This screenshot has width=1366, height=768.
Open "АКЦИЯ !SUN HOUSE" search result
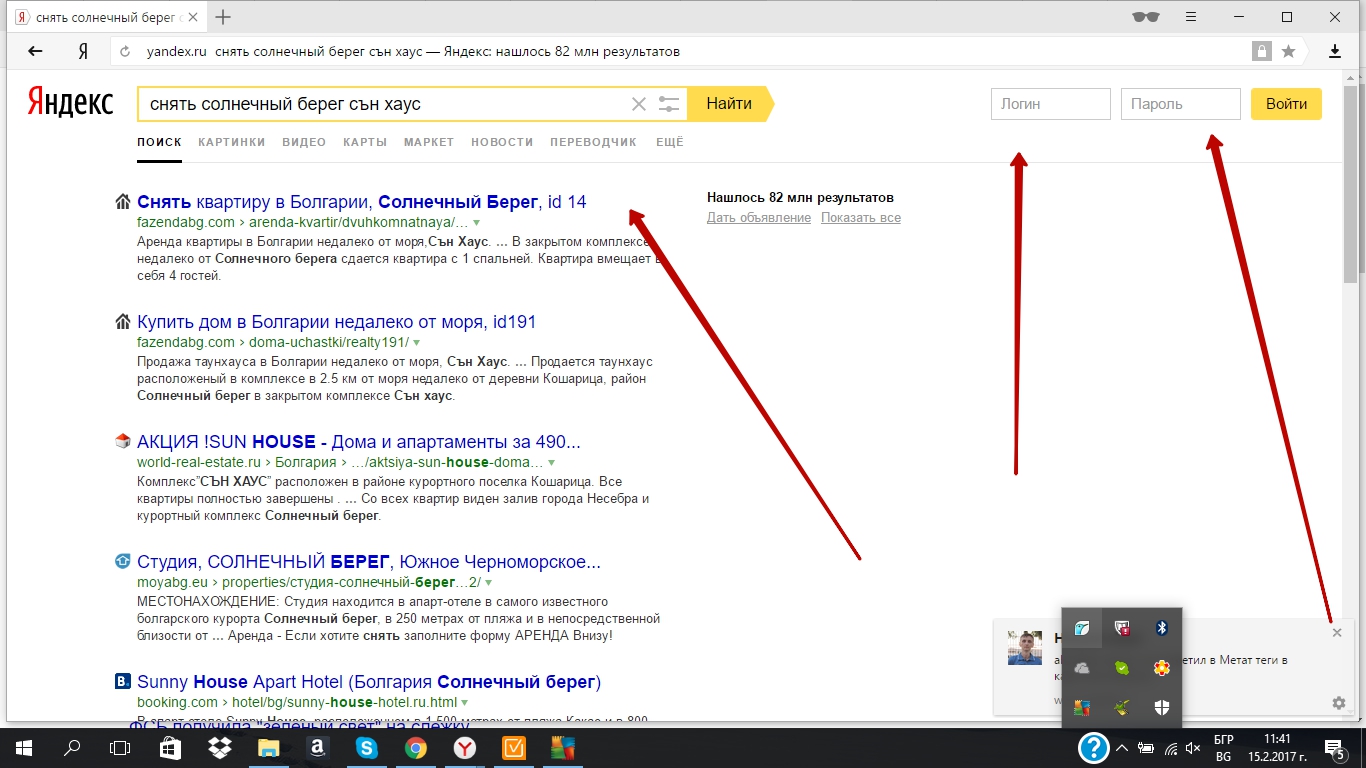click(359, 442)
